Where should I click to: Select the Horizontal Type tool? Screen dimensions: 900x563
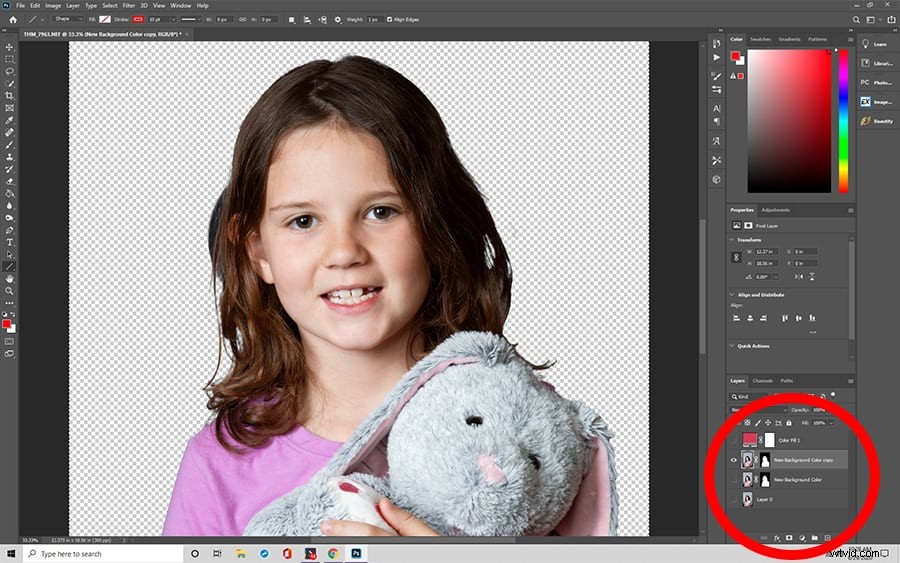(9, 242)
